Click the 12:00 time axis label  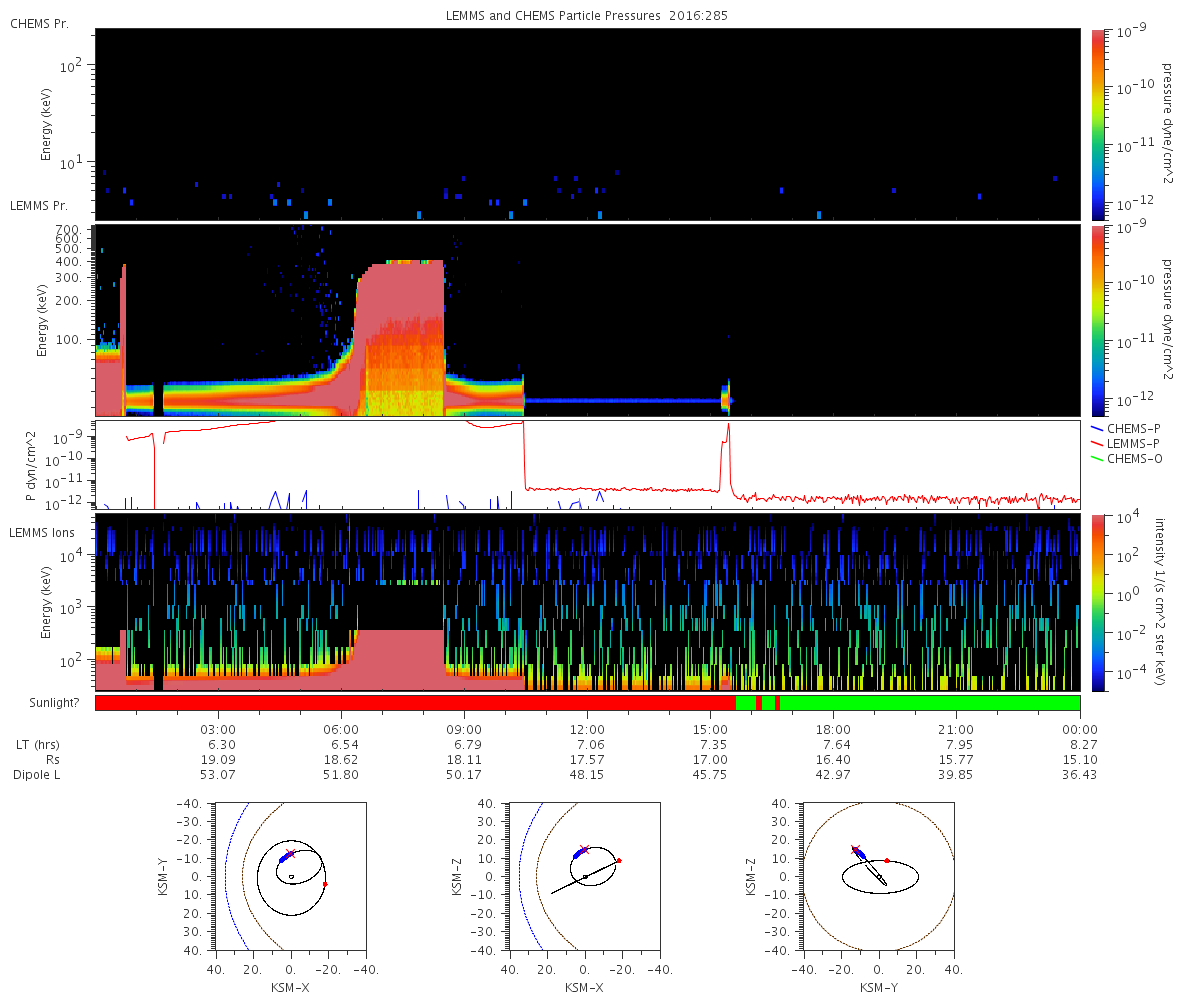tap(587, 729)
